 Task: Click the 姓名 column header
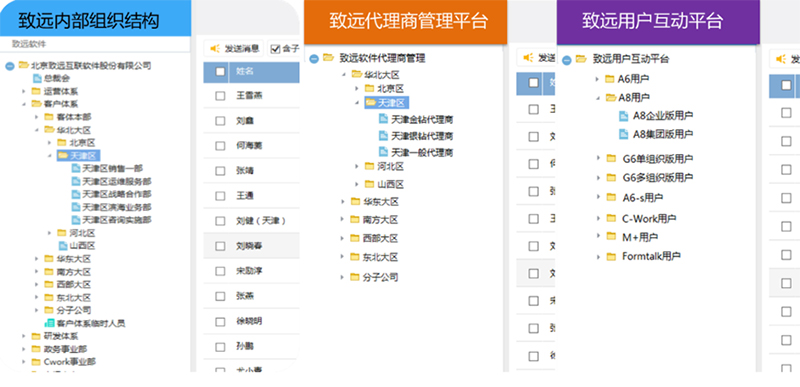tap(245, 71)
